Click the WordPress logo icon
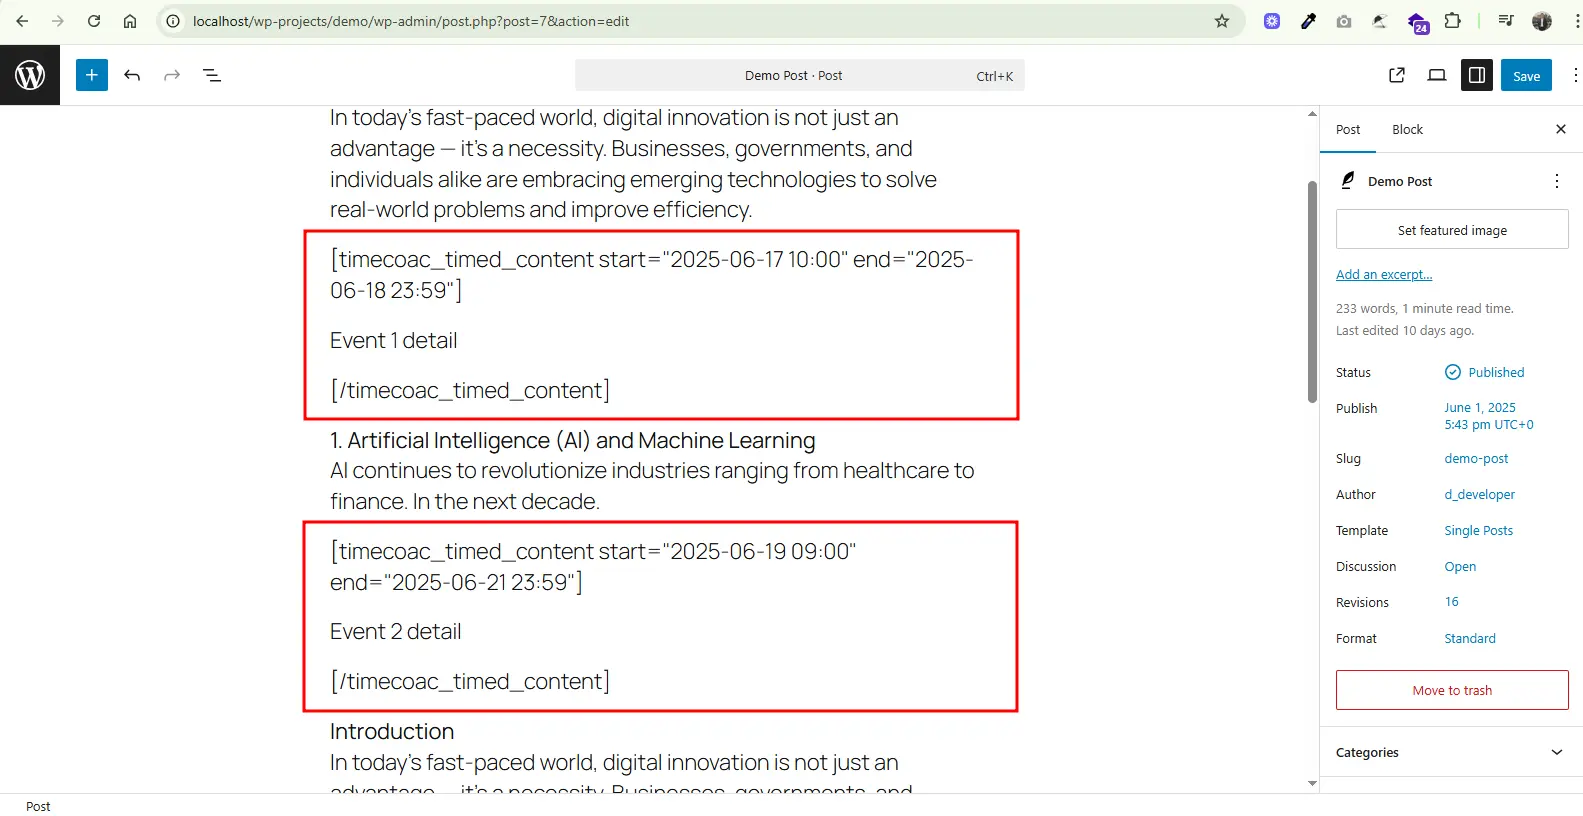 coord(30,75)
